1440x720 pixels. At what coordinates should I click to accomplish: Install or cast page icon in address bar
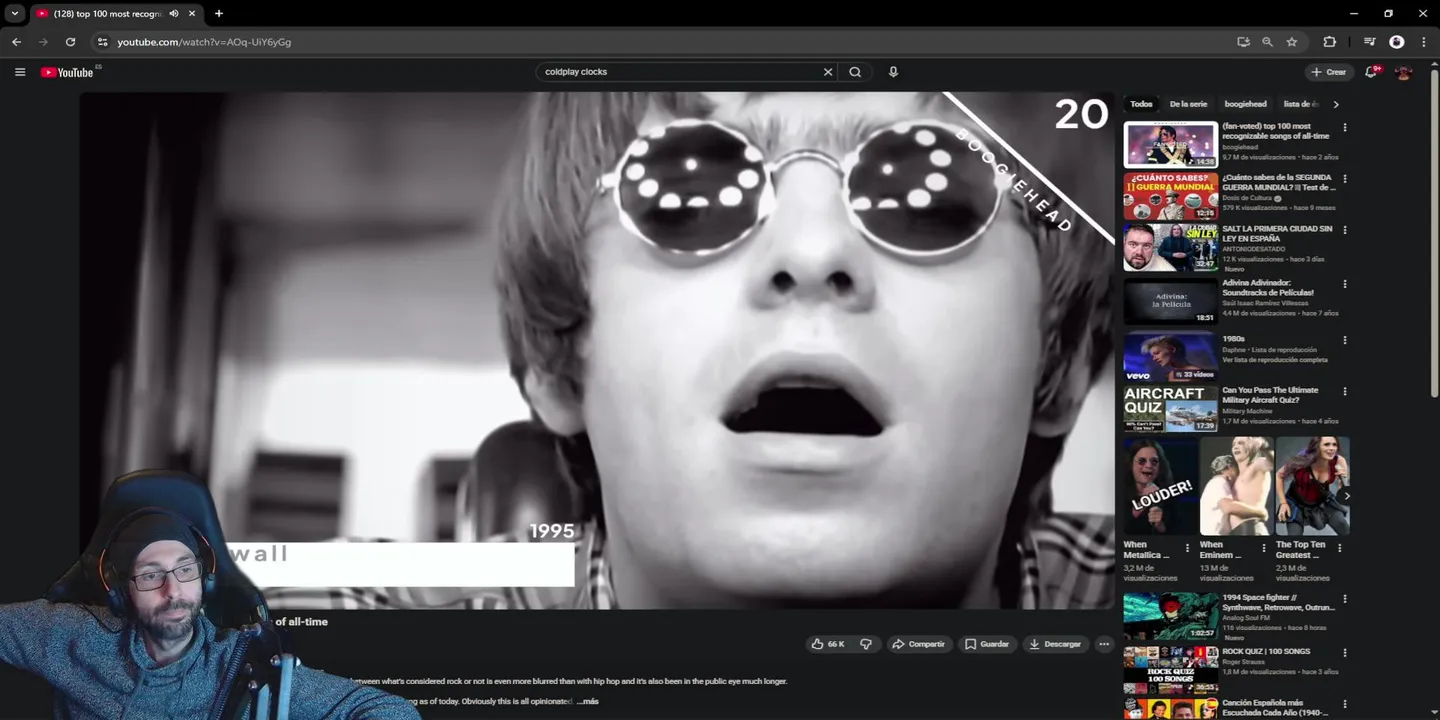(1243, 42)
